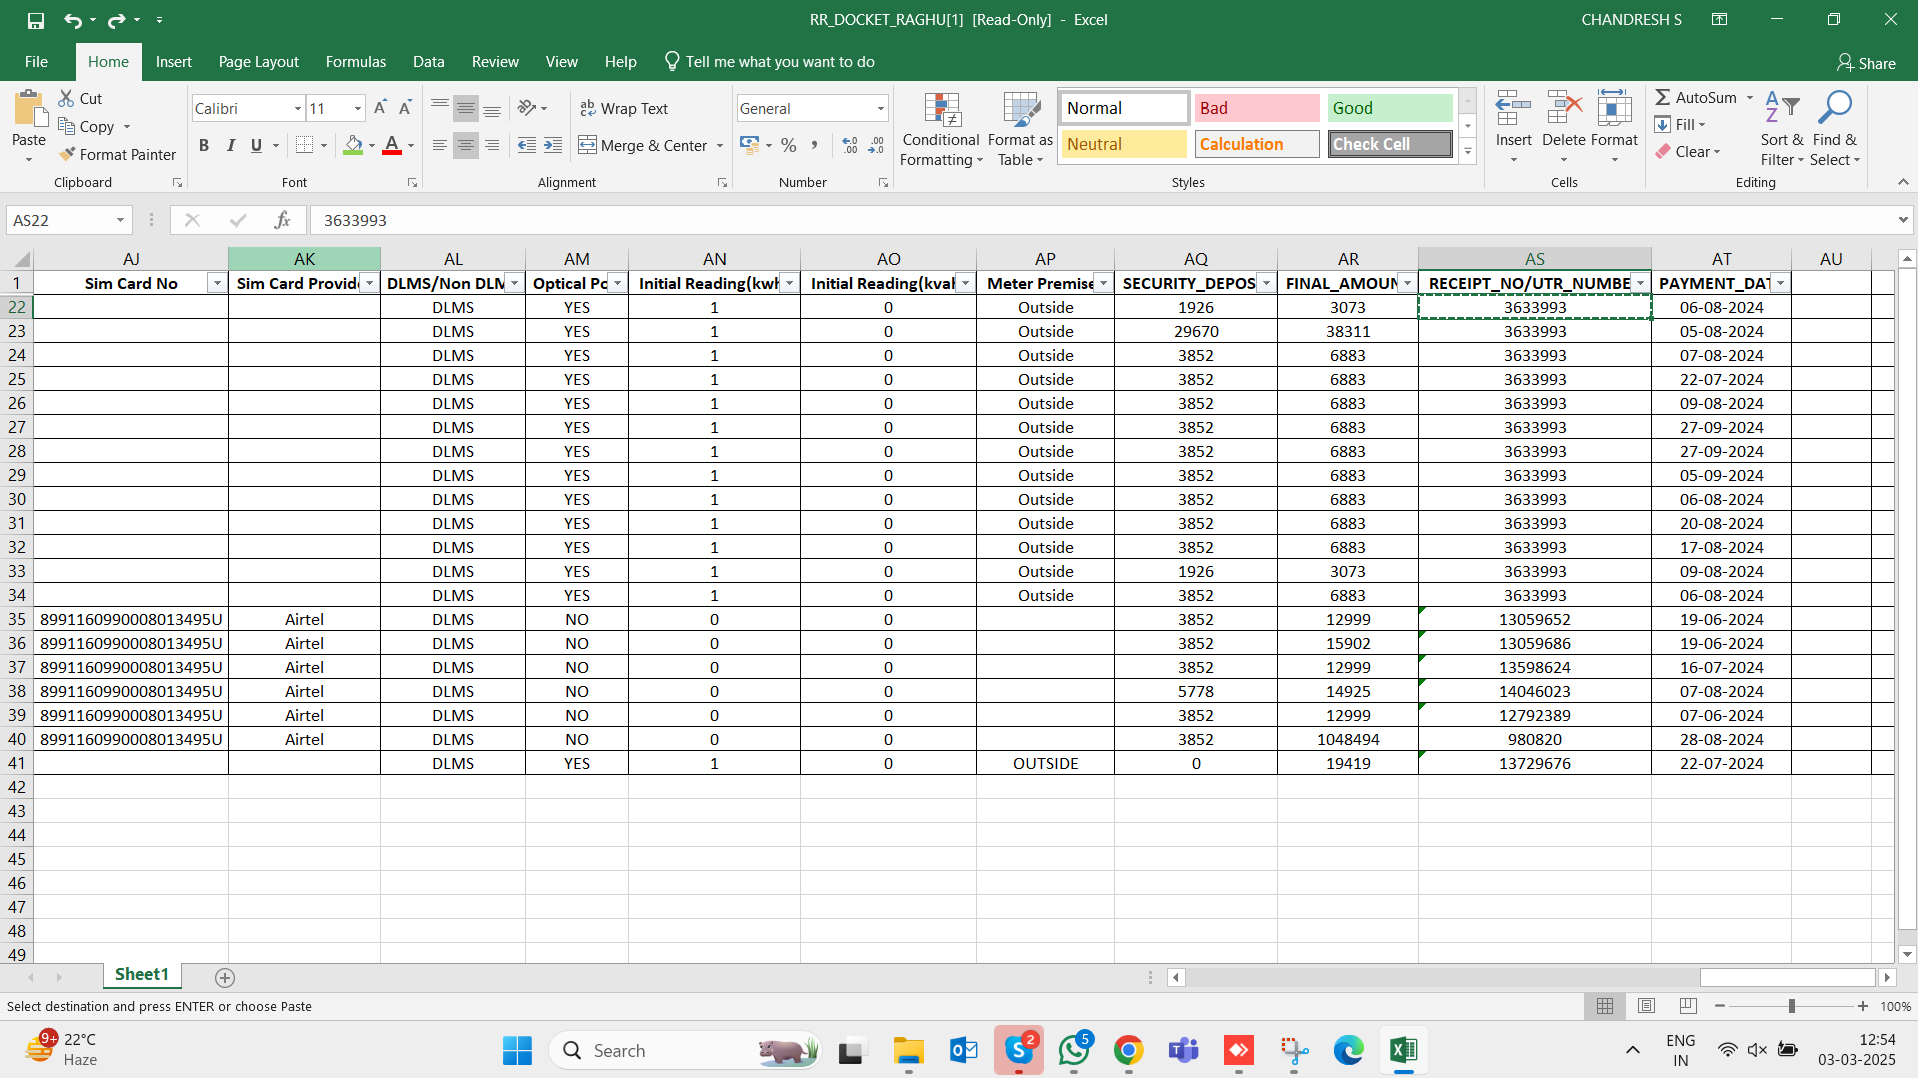Toggle Bold formatting

pyautogui.click(x=204, y=145)
